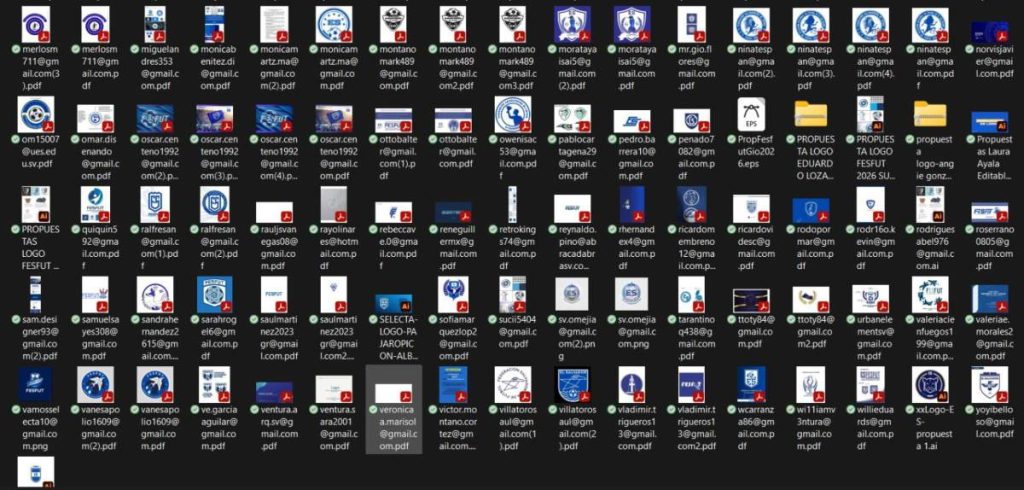1024x490 pixels.
Task: Select the PropFesfutGio2026.eps file icon
Action: coord(751,114)
